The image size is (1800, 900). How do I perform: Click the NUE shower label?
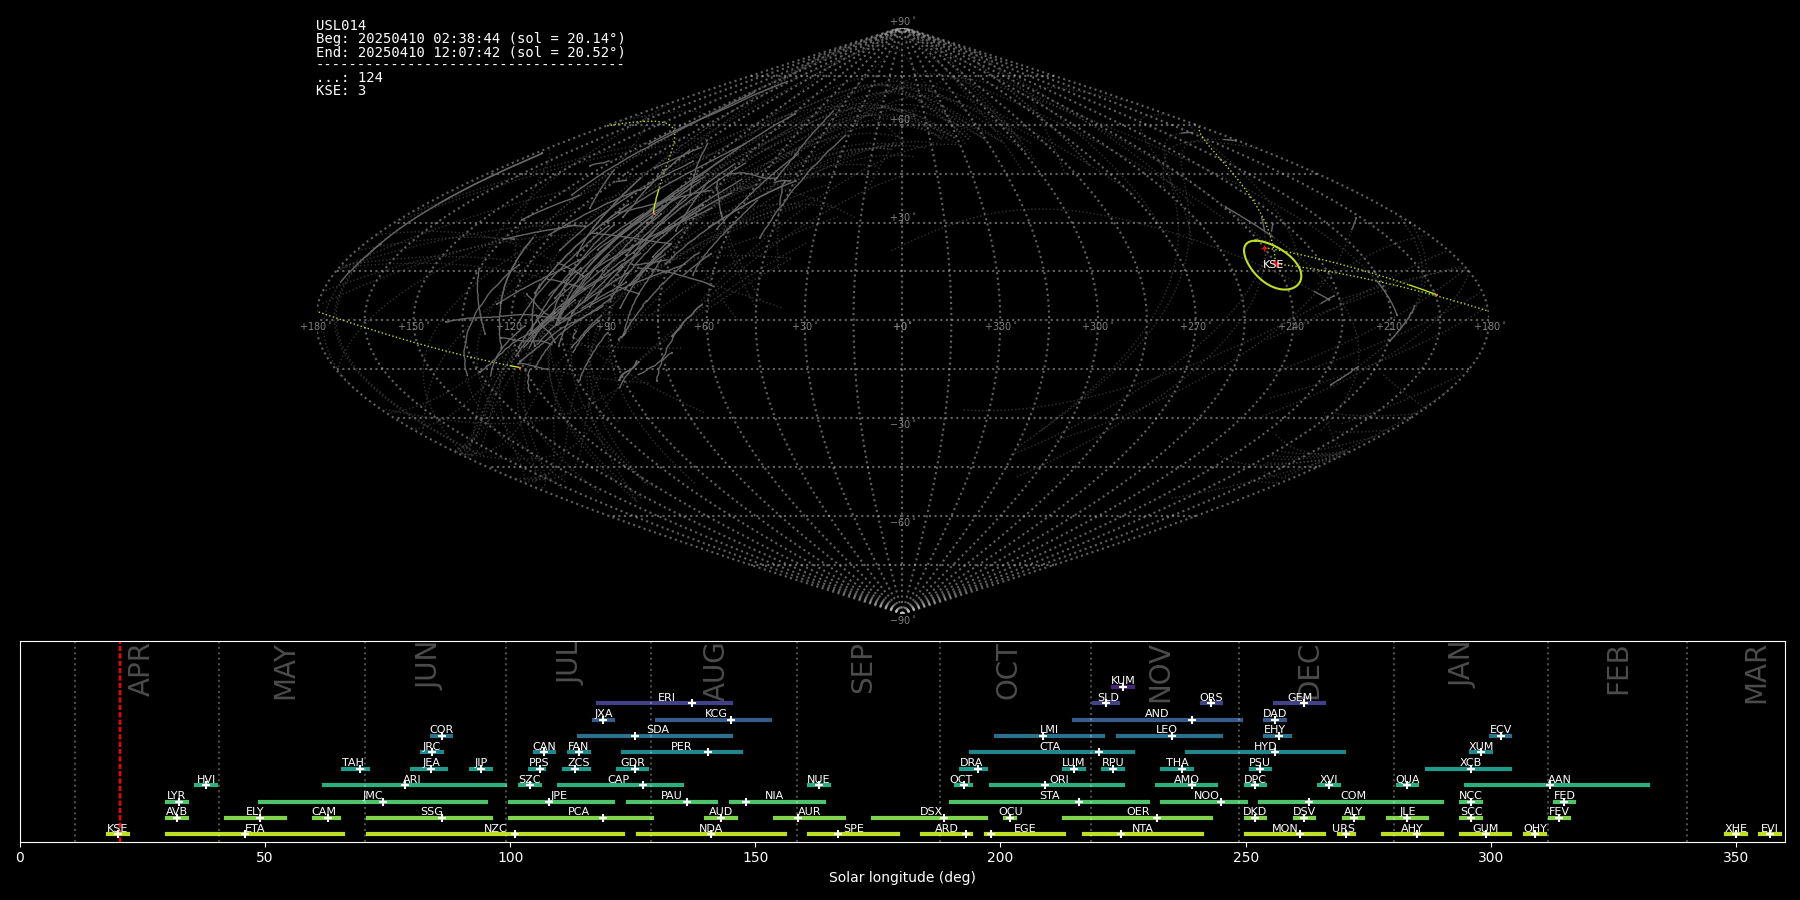(818, 780)
